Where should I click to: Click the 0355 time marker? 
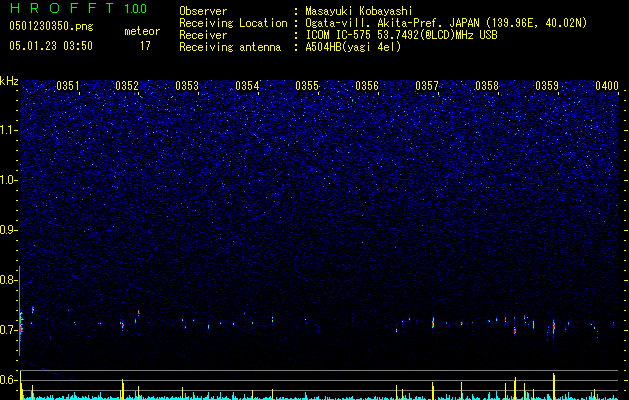307,86
